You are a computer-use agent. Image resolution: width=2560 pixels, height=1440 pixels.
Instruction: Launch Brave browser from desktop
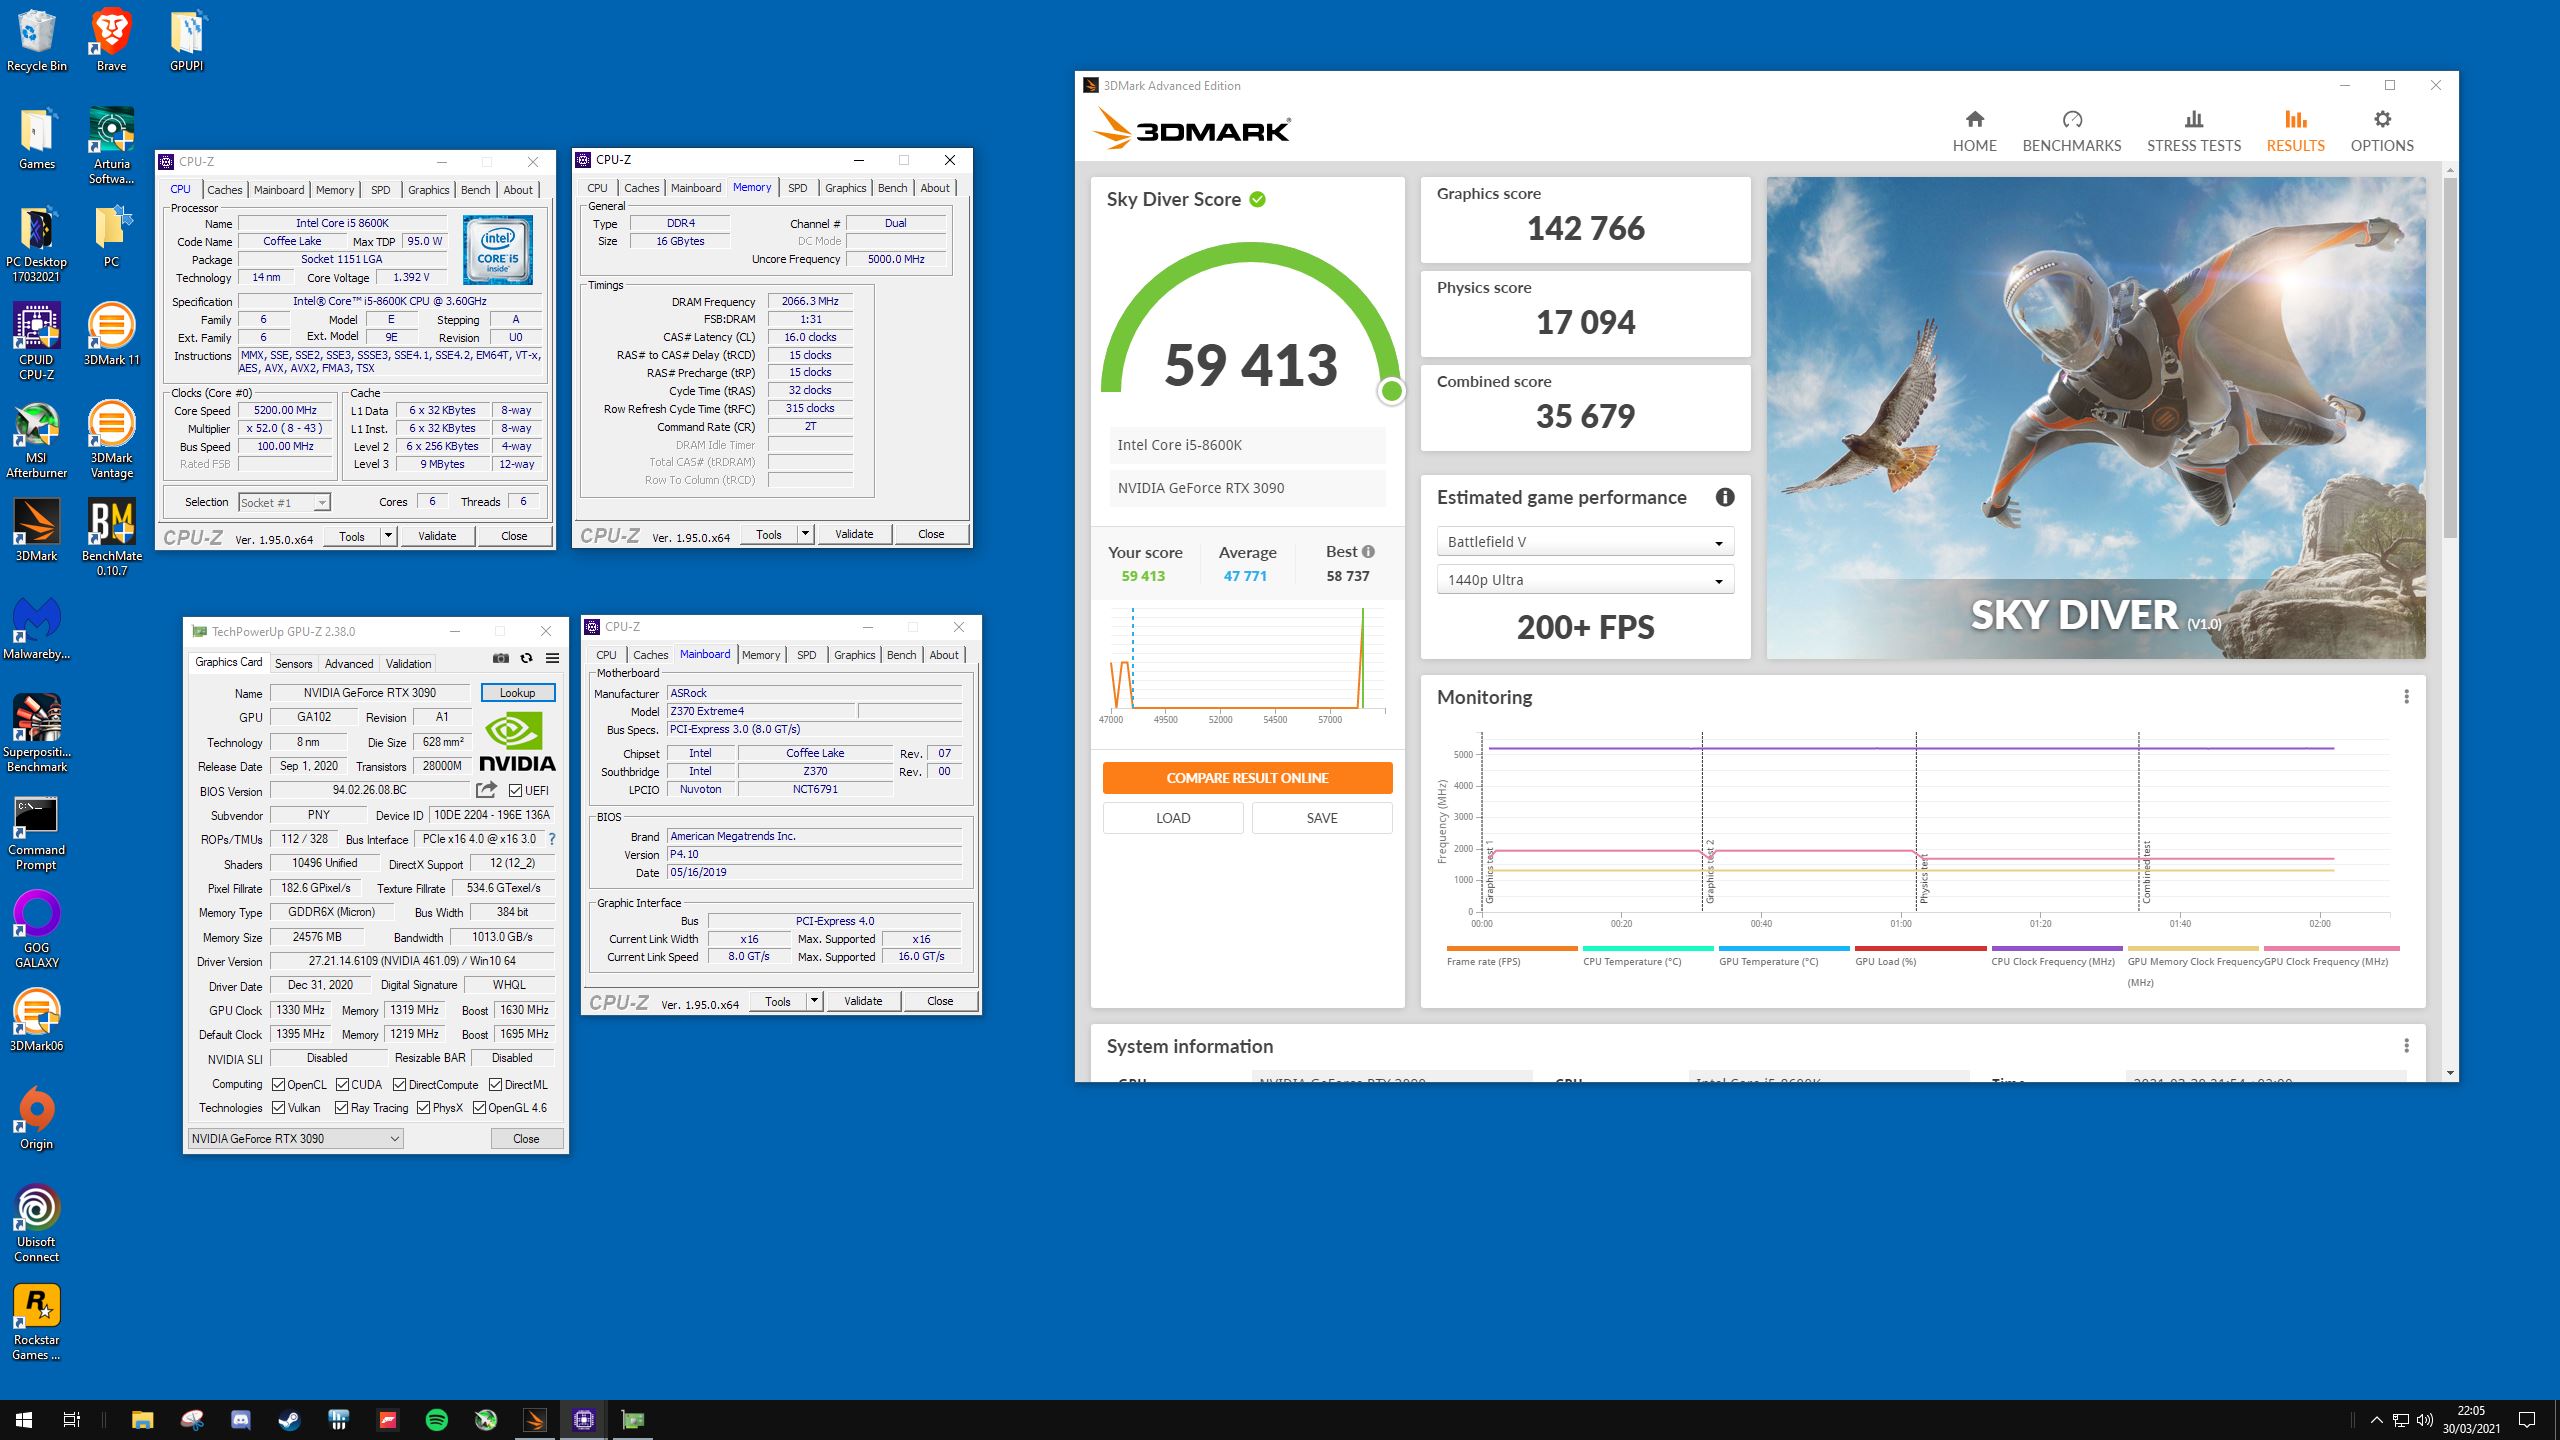[111, 40]
